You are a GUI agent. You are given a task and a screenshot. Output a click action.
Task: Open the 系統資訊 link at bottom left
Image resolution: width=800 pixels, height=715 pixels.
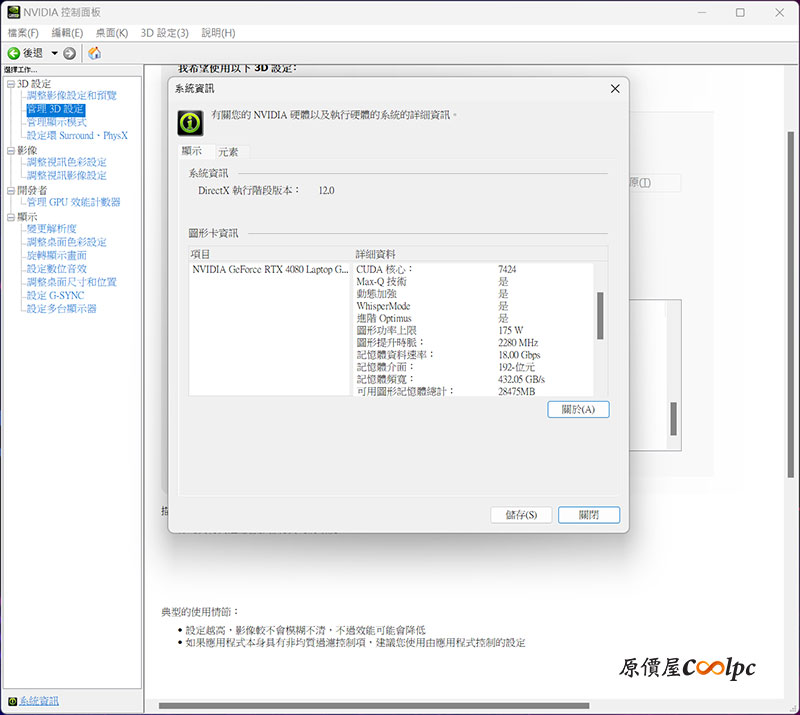39,701
